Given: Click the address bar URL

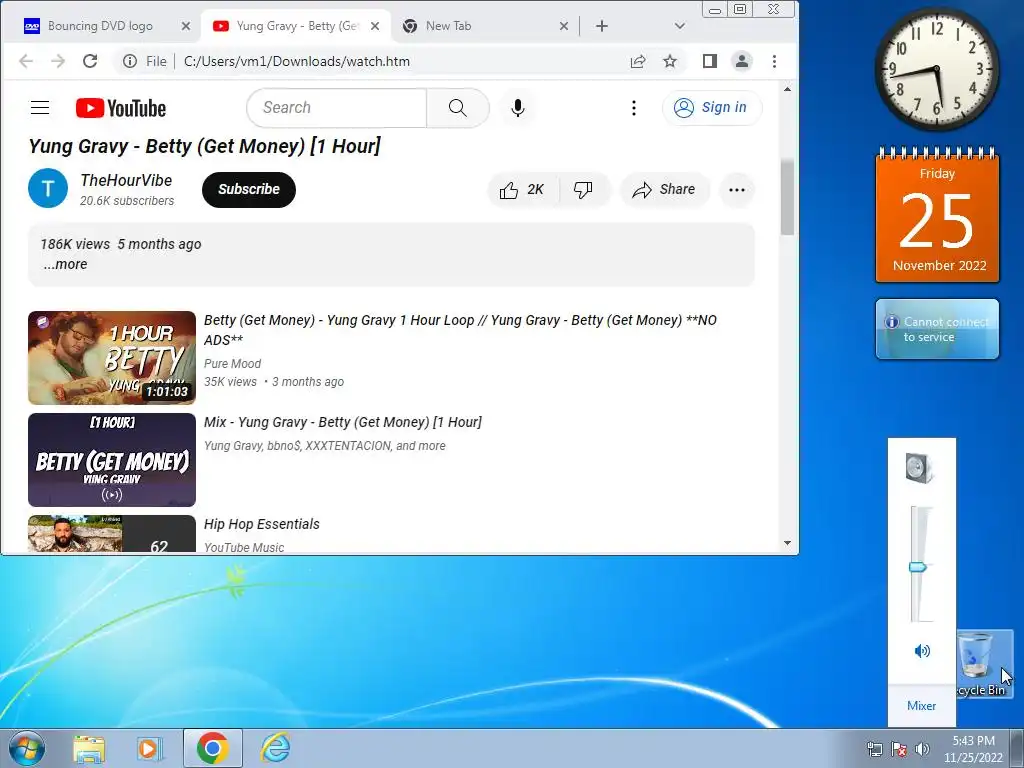Looking at the screenshot, I should coord(297,61).
